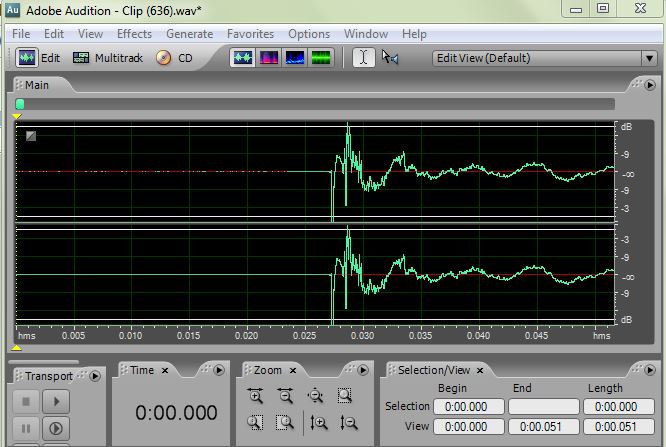This screenshot has height=447, width=666.
Task: Select the Spectral Pan display icon
Action: (x=295, y=58)
